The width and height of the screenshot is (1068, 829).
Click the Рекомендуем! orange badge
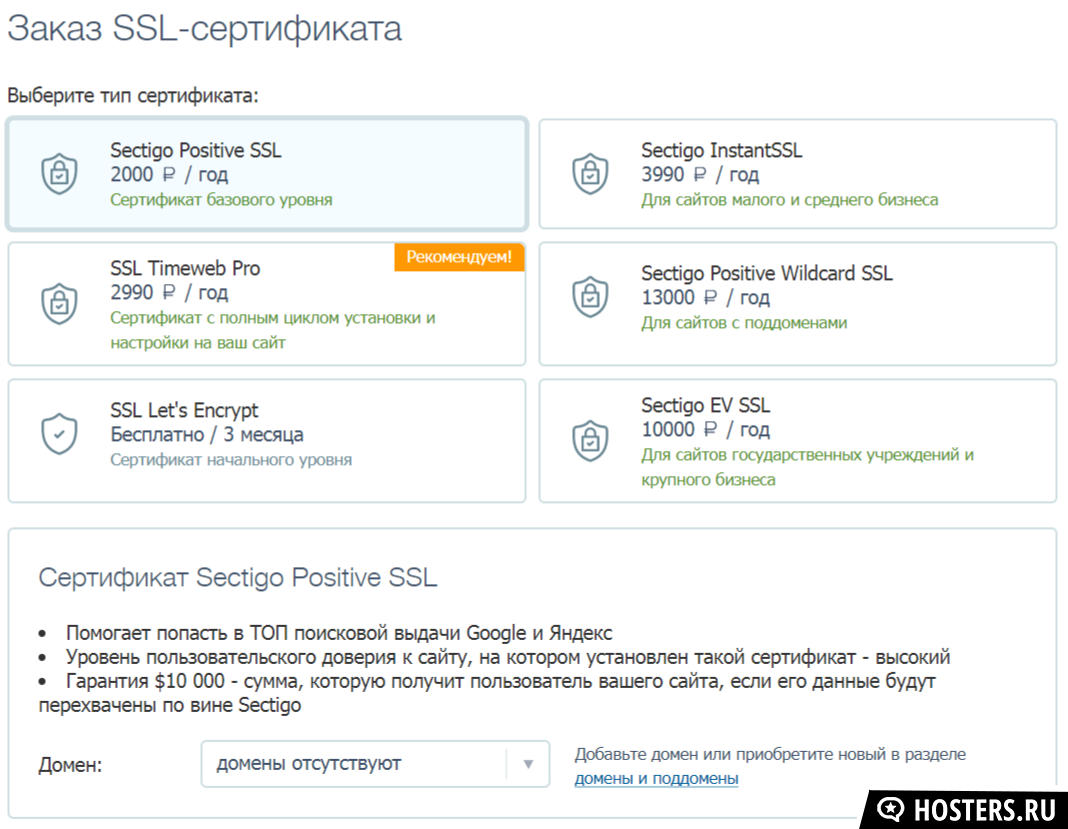459,257
